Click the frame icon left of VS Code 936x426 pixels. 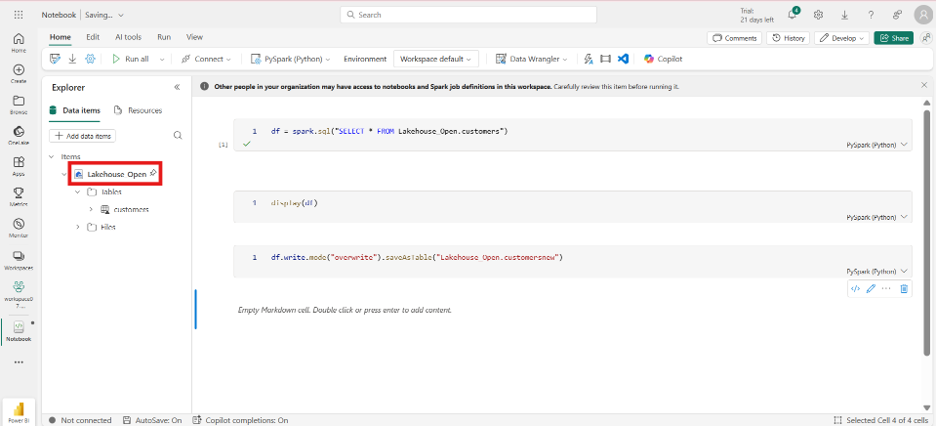coord(606,59)
